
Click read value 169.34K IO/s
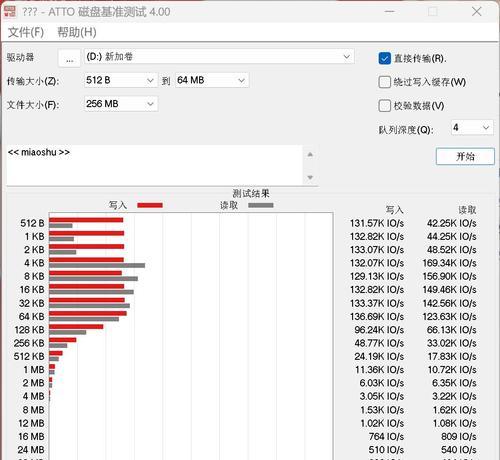449,263
